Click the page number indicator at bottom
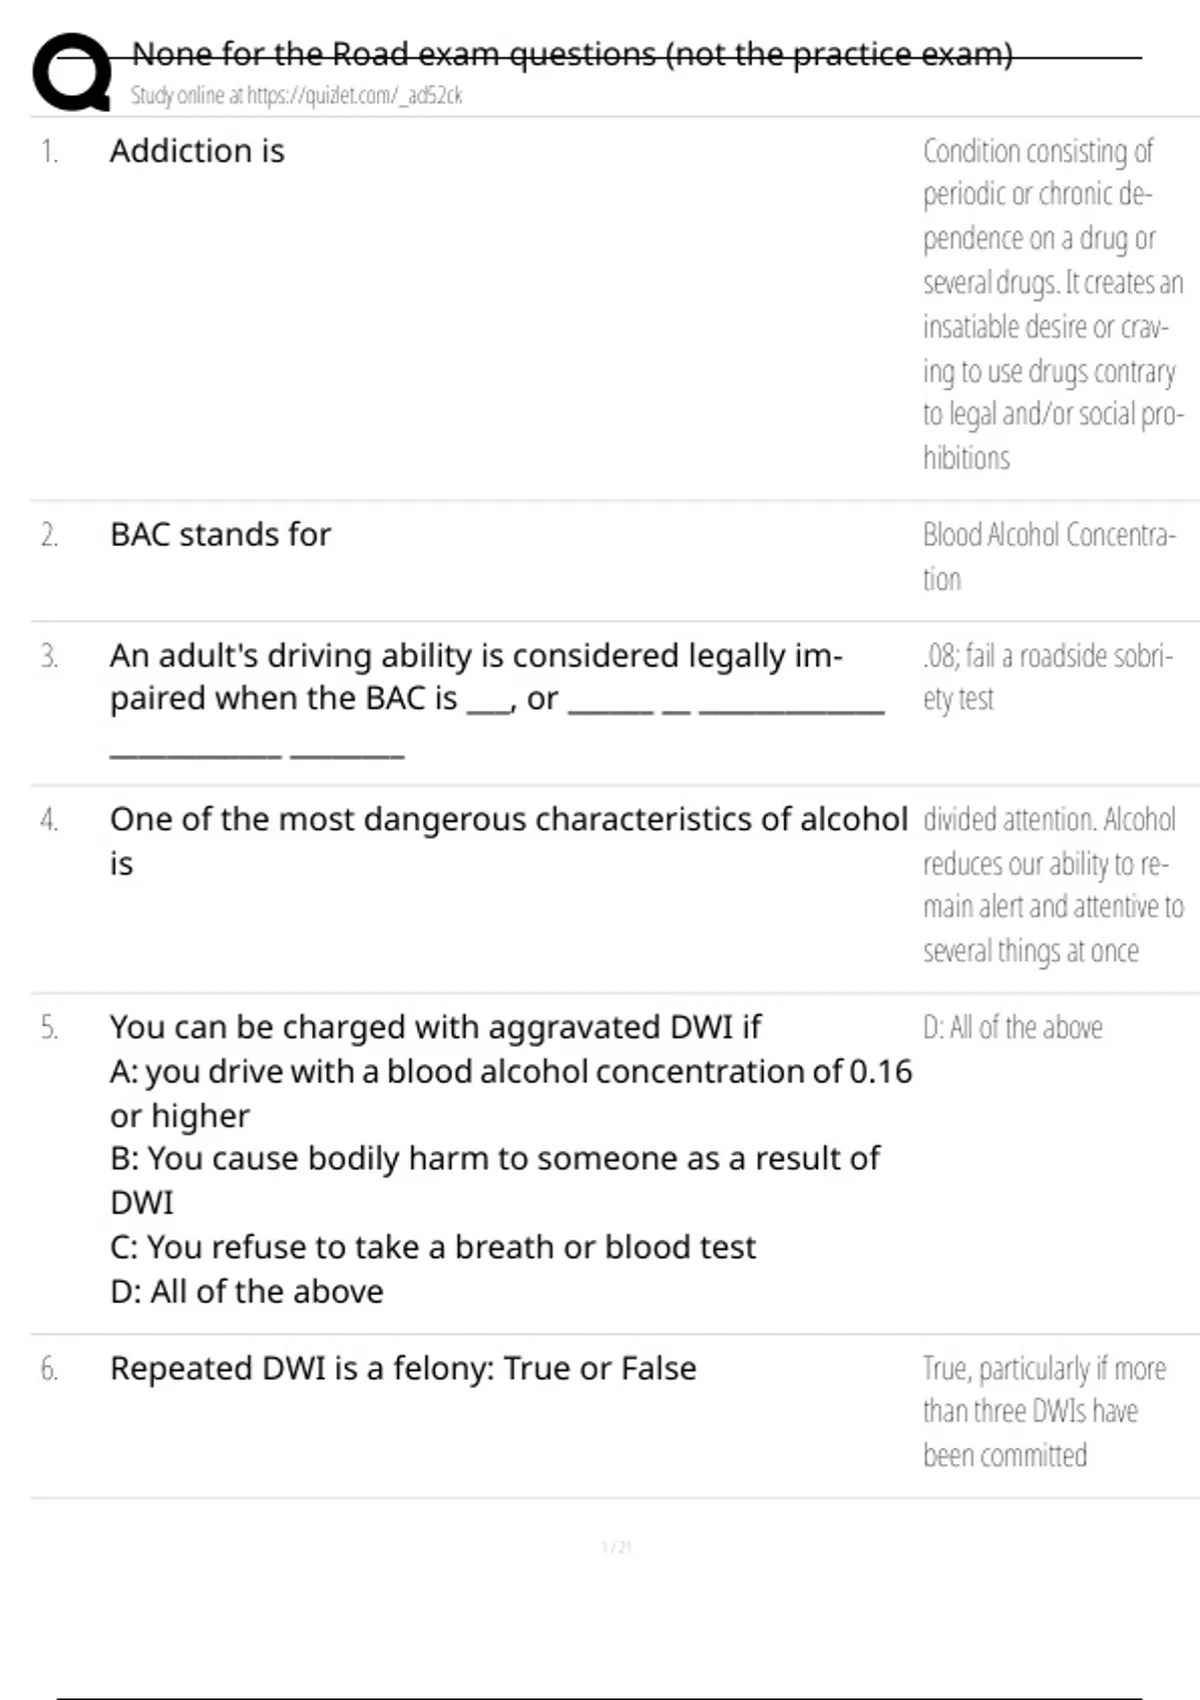The height and width of the screenshot is (1700, 1200). pos(616,1548)
